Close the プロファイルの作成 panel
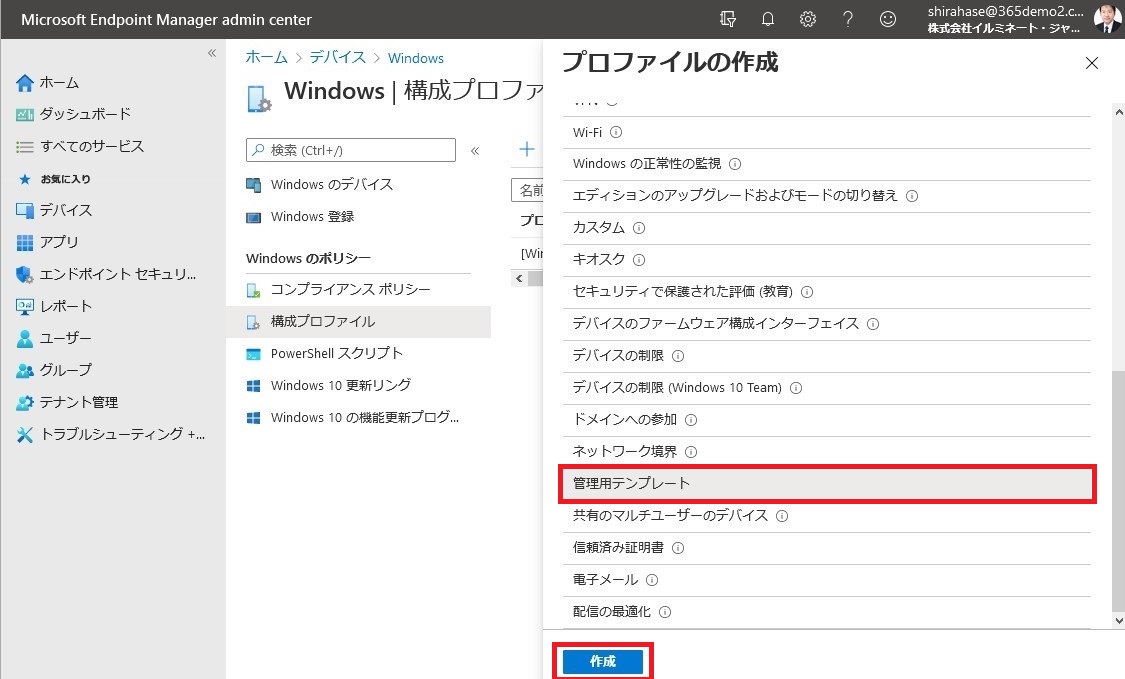The height and width of the screenshot is (679, 1125). tap(1092, 63)
